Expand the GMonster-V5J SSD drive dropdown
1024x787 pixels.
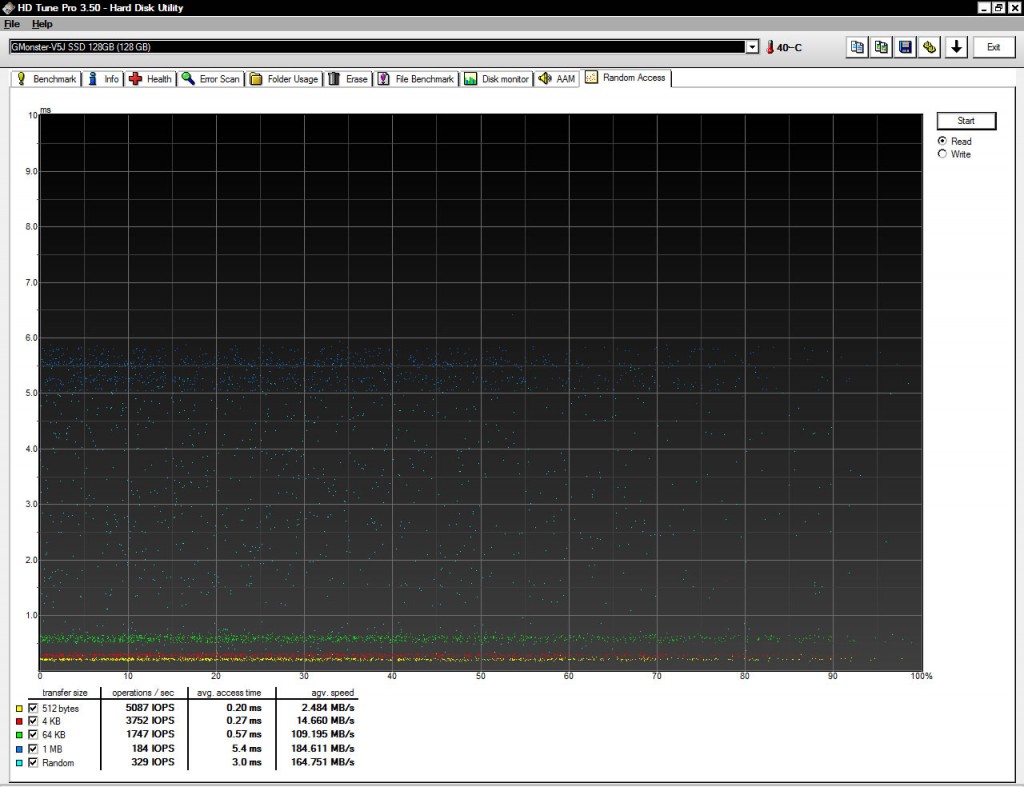pos(752,47)
